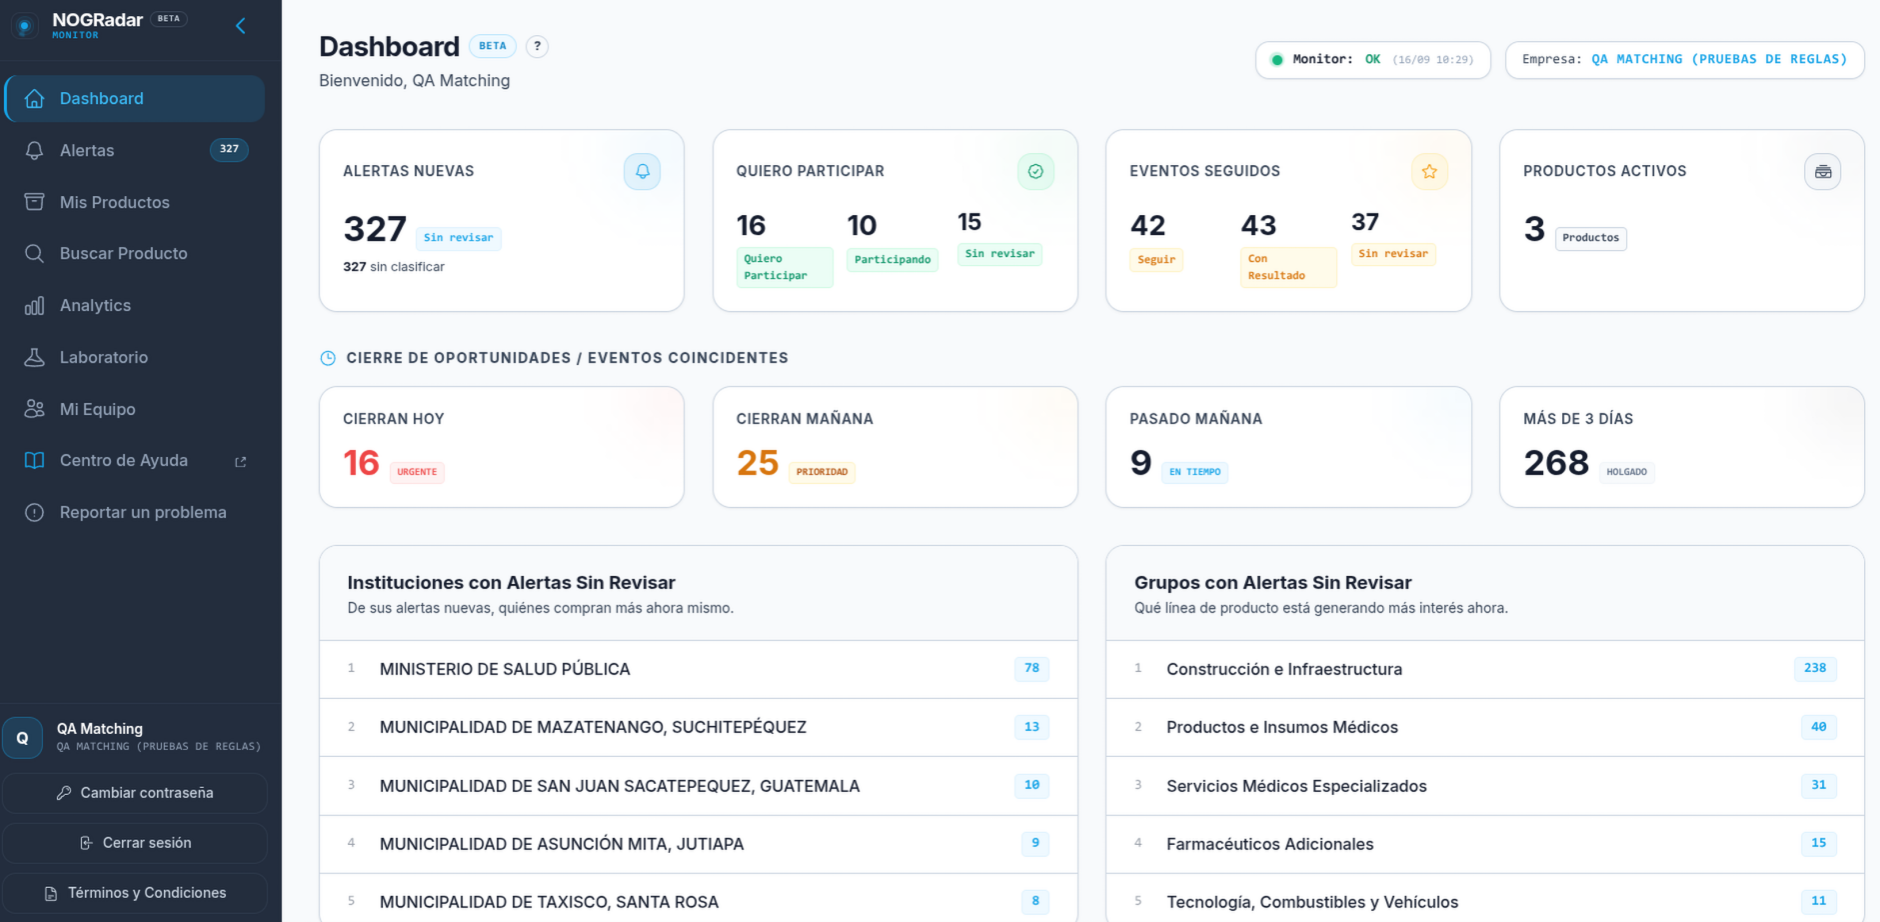Viewport: 1880px width, 922px height.
Task: Click the 'Productos' tag beside 3
Action: click(1590, 238)
